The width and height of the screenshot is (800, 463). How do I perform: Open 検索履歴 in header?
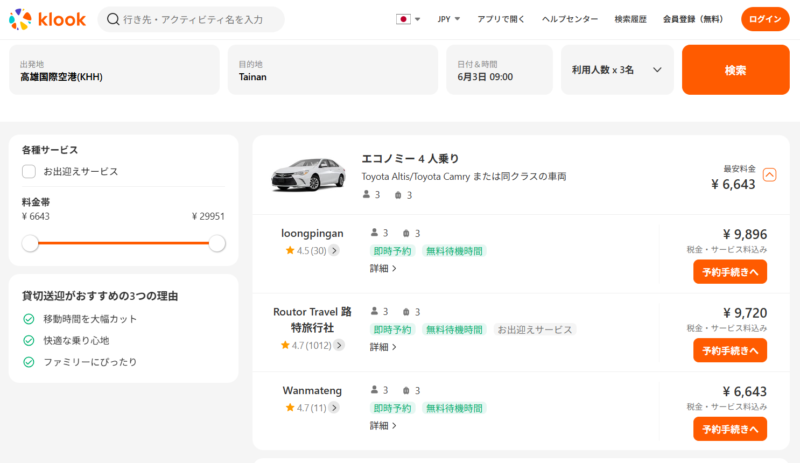pos(630,19)
